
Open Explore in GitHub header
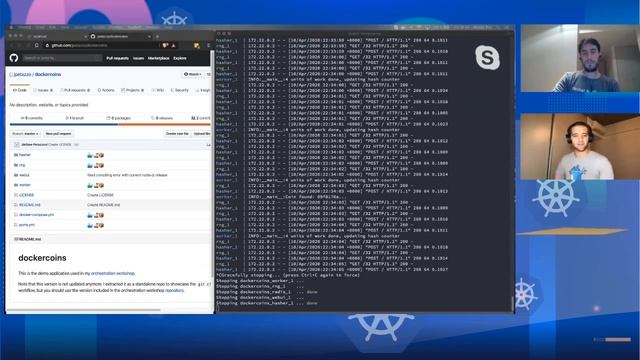(180, 58)
